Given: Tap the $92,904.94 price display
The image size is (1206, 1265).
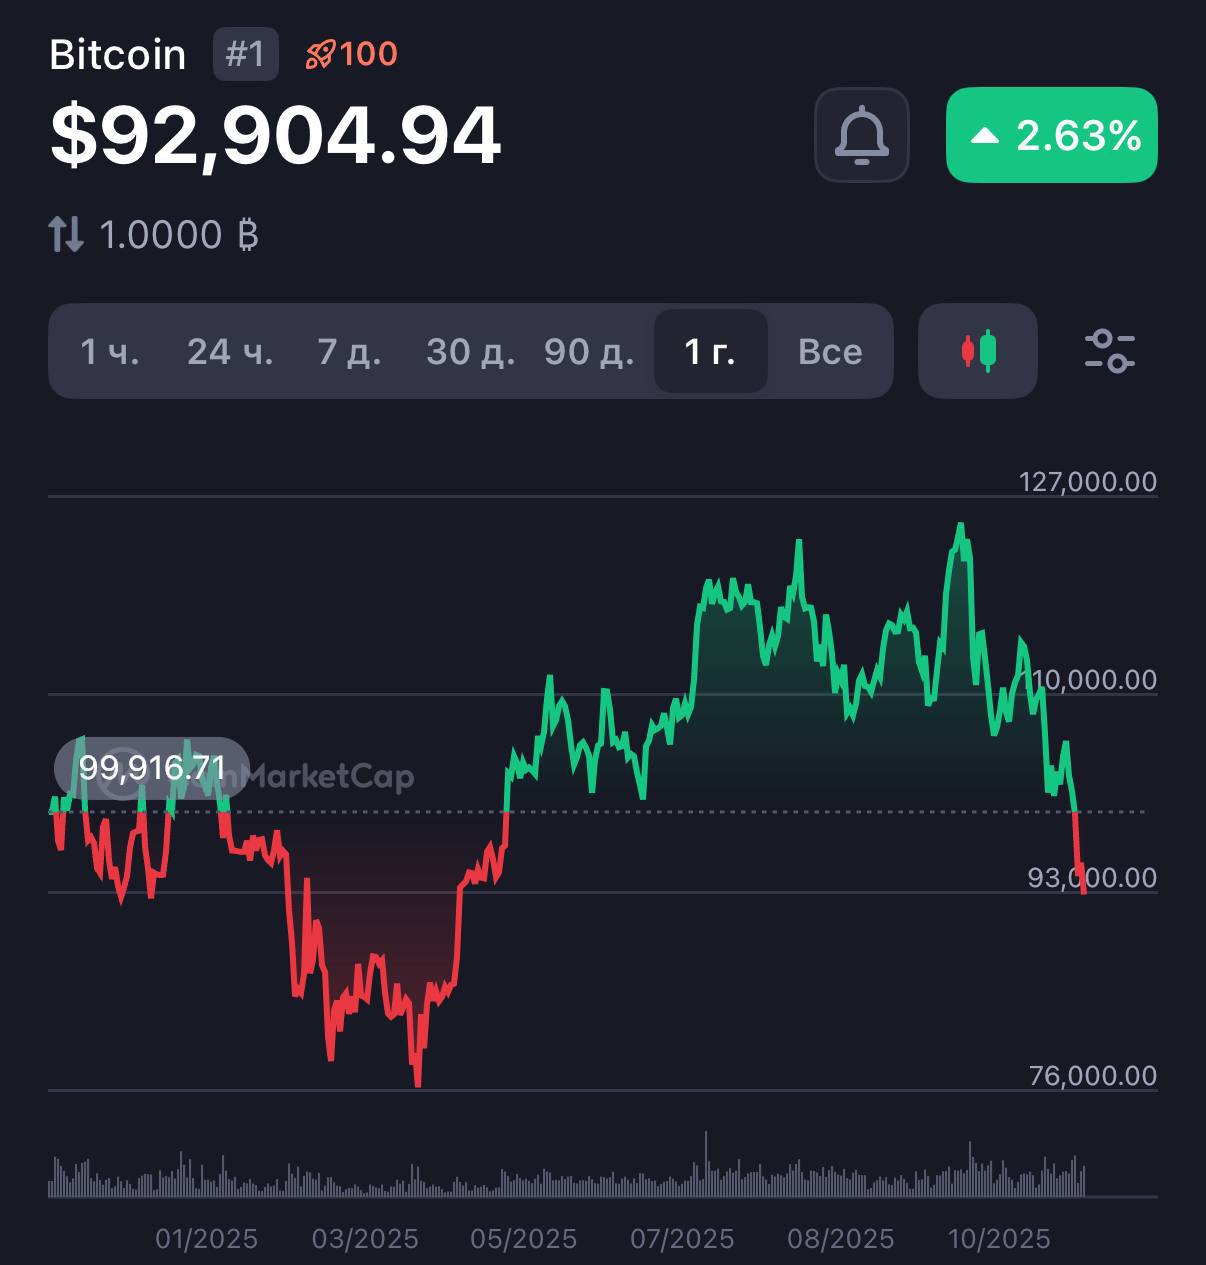Looking at the screenshot, I should coord(275,135).
